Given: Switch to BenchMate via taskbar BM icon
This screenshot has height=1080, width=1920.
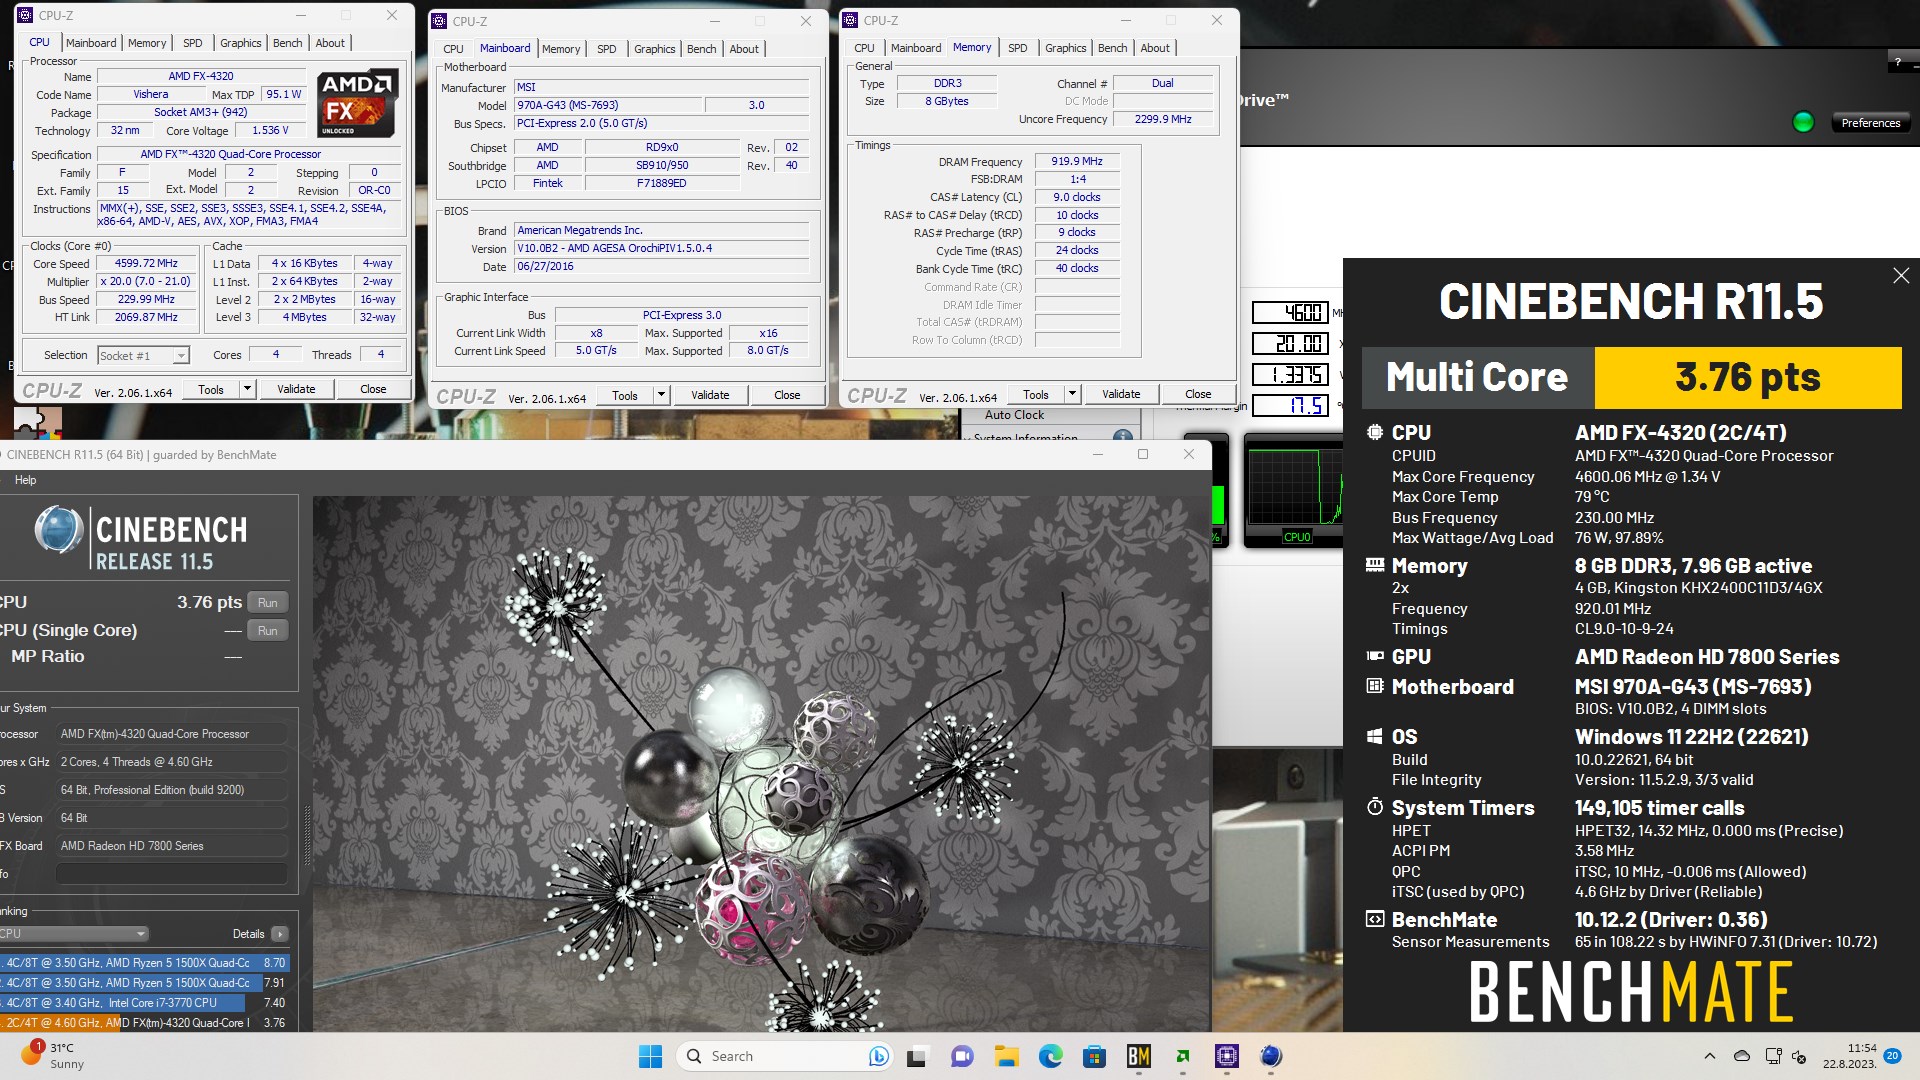Looking at the screenshot, I should pyautogui.click(x=1138, y=1056).
